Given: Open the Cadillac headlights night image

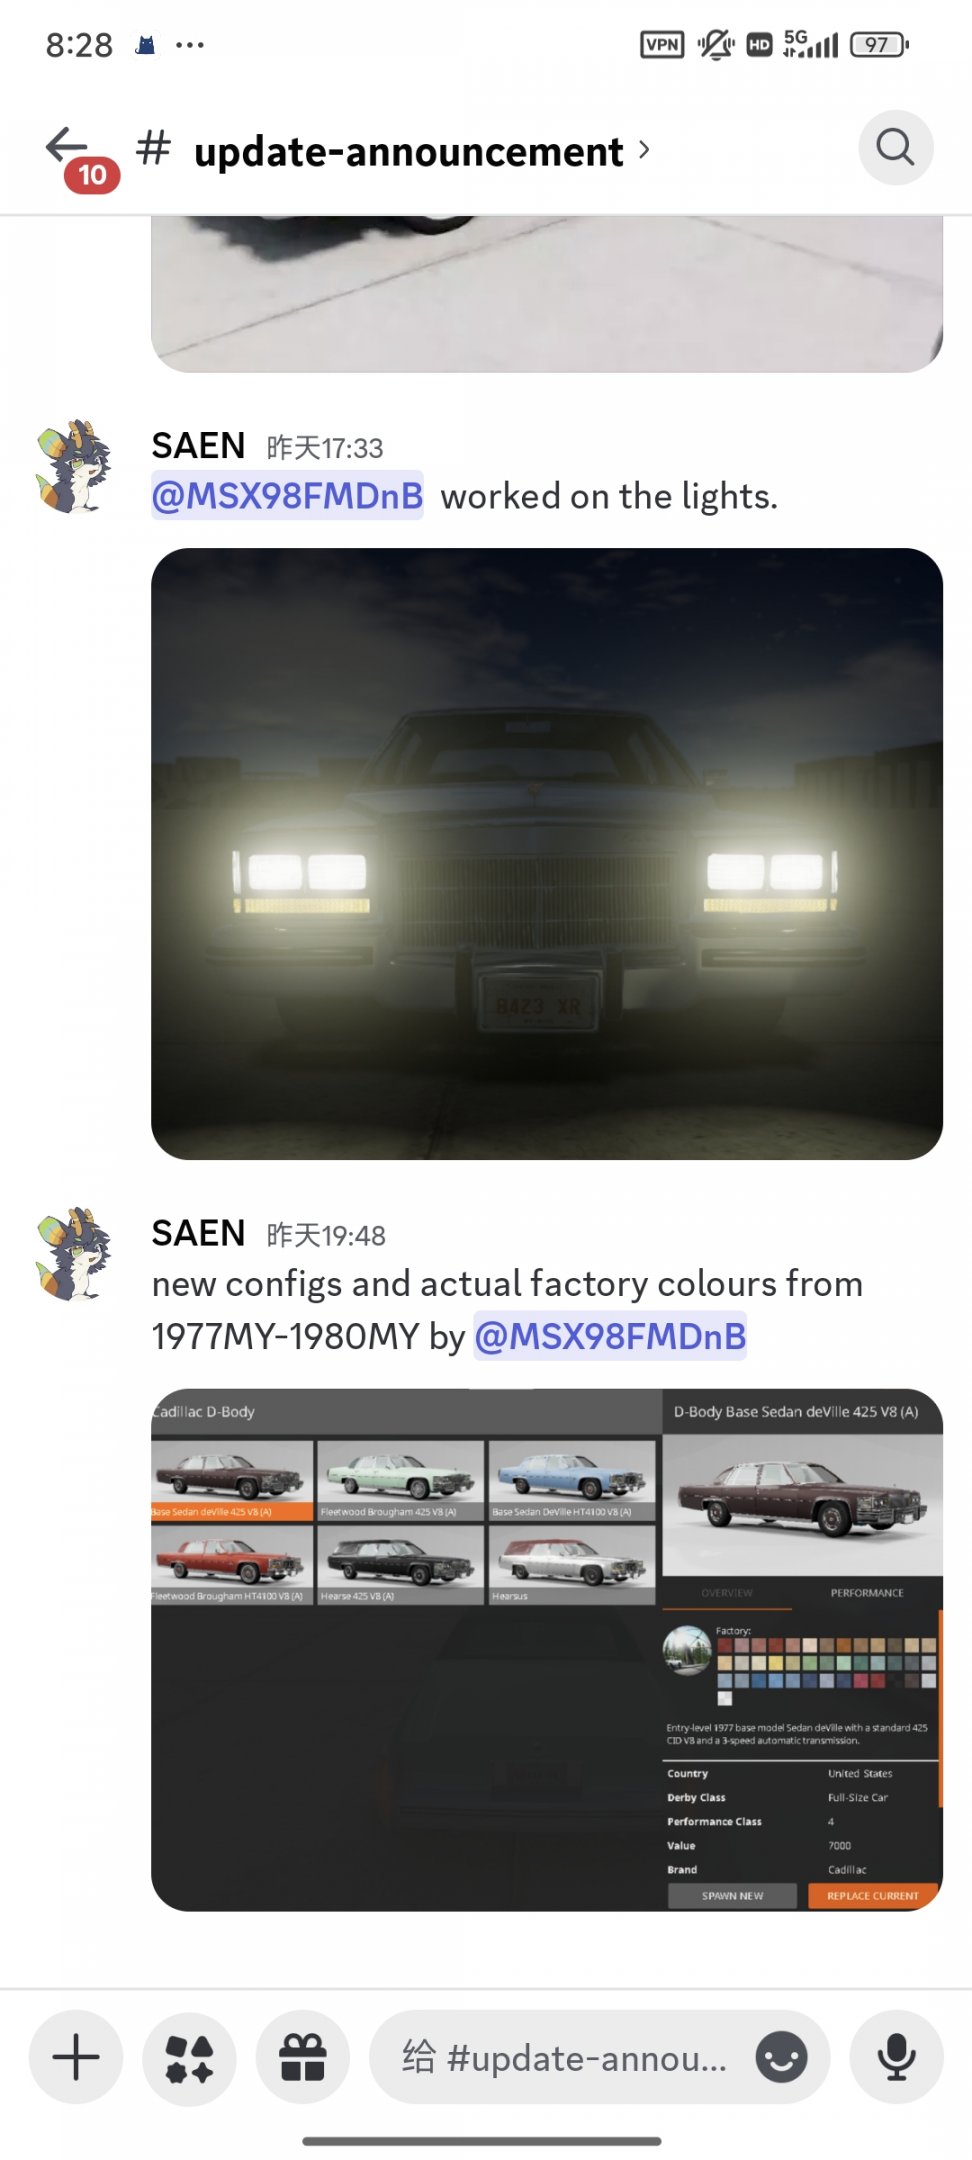Looking at the screenshot, I should coord(547,854).
